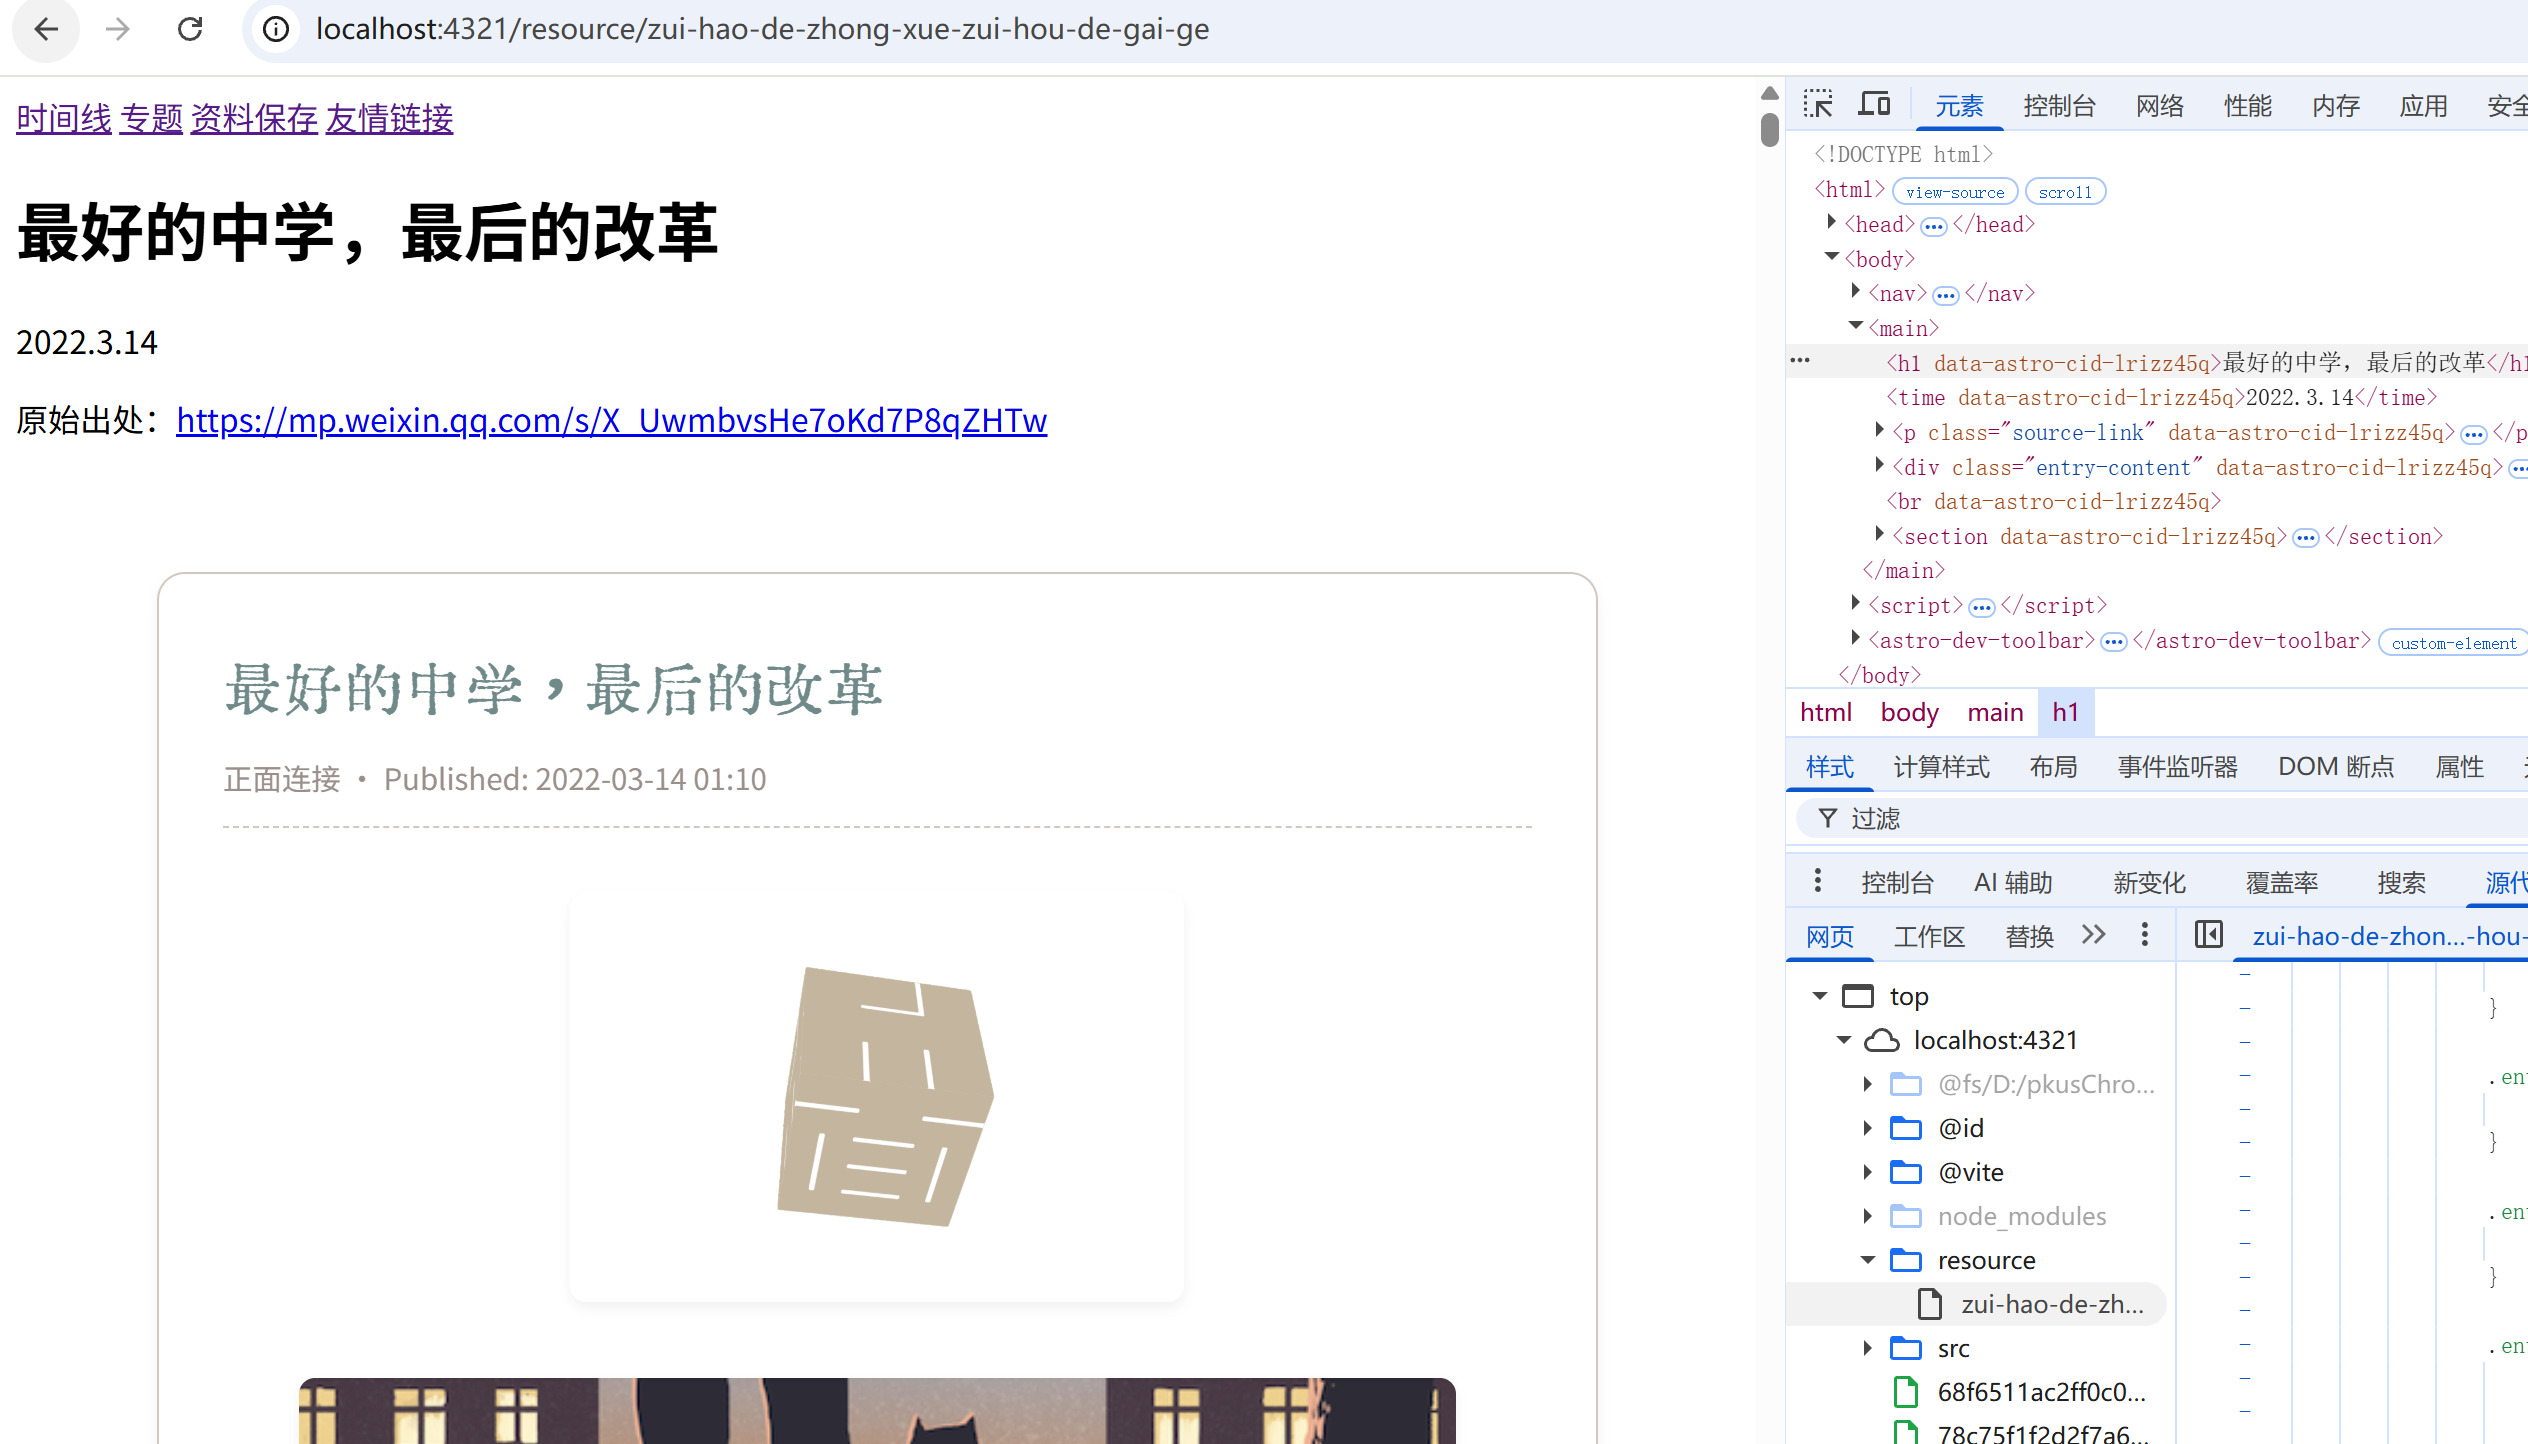Open the DOM 断点 tab

tap(2336, 767)
